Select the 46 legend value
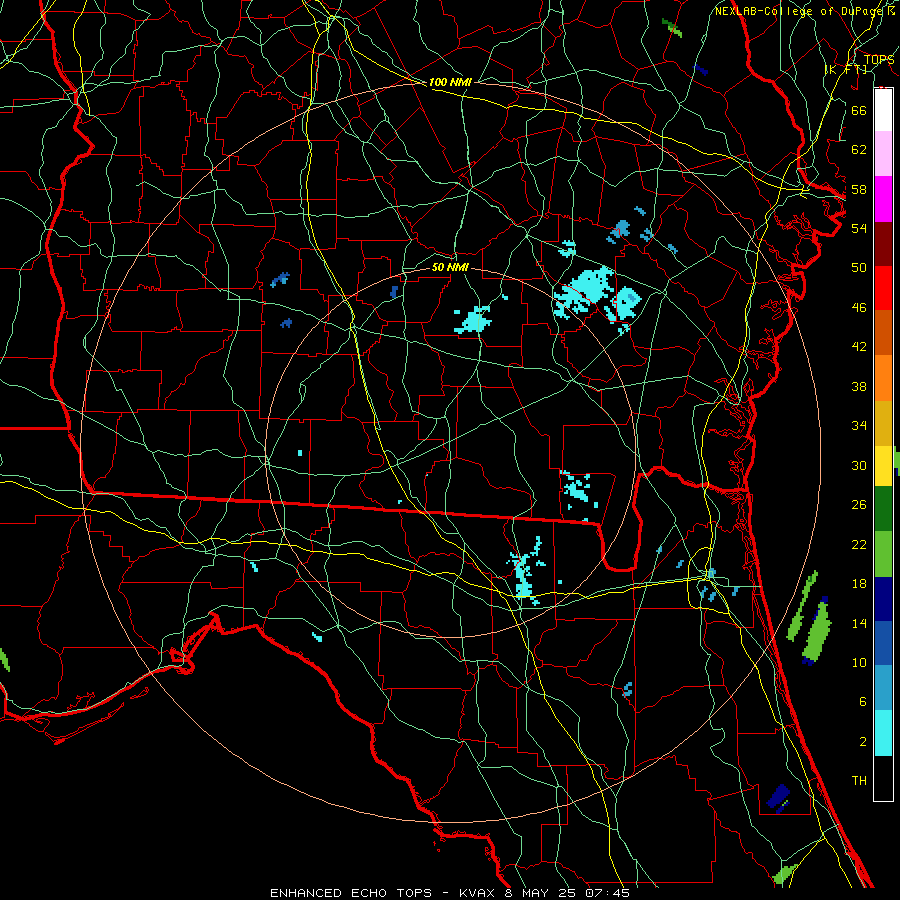Viewport: 900px width, 900px height. pos(859,308)
